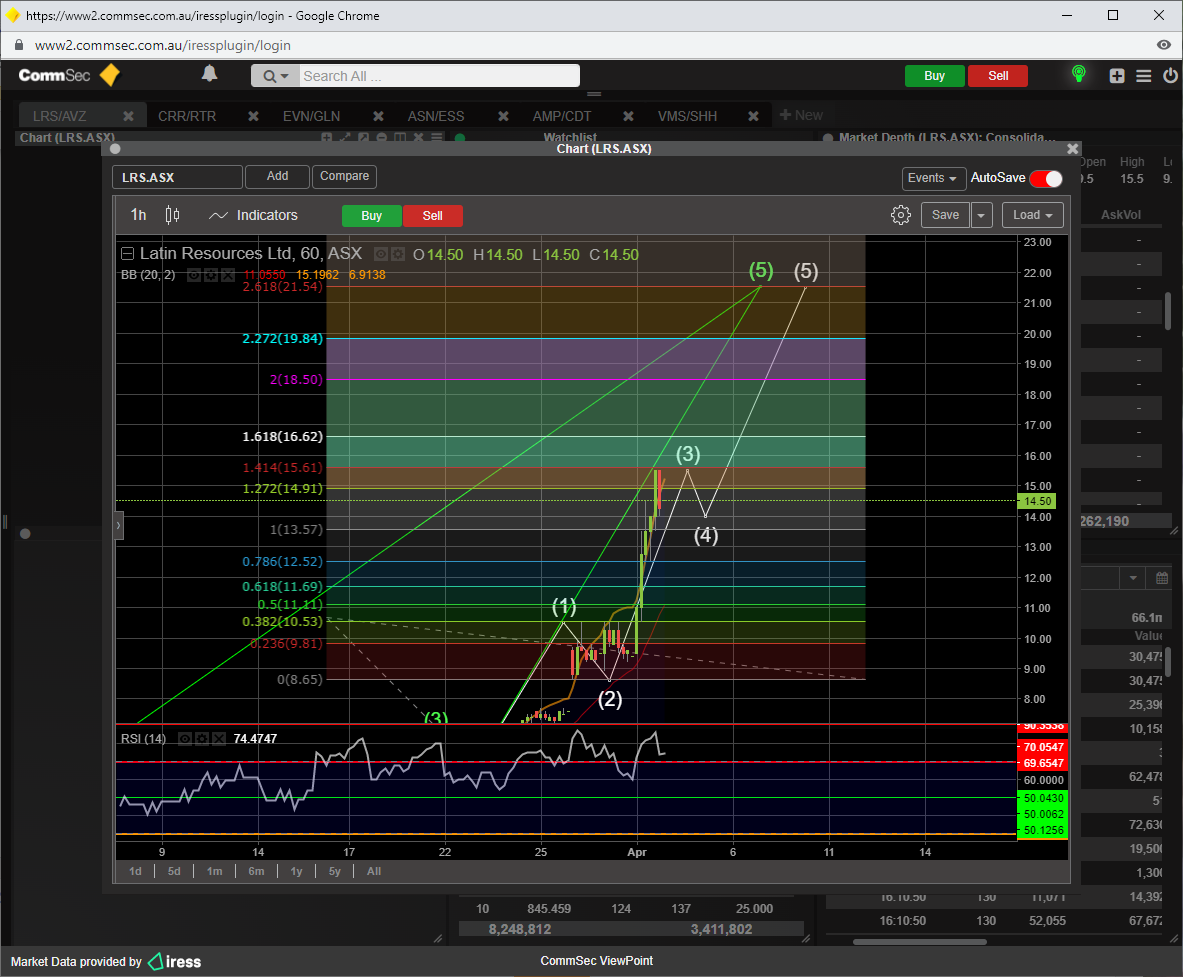The image size is (1183, 977).
Task: Open chart settings gear icon
Action: point(900,215)
